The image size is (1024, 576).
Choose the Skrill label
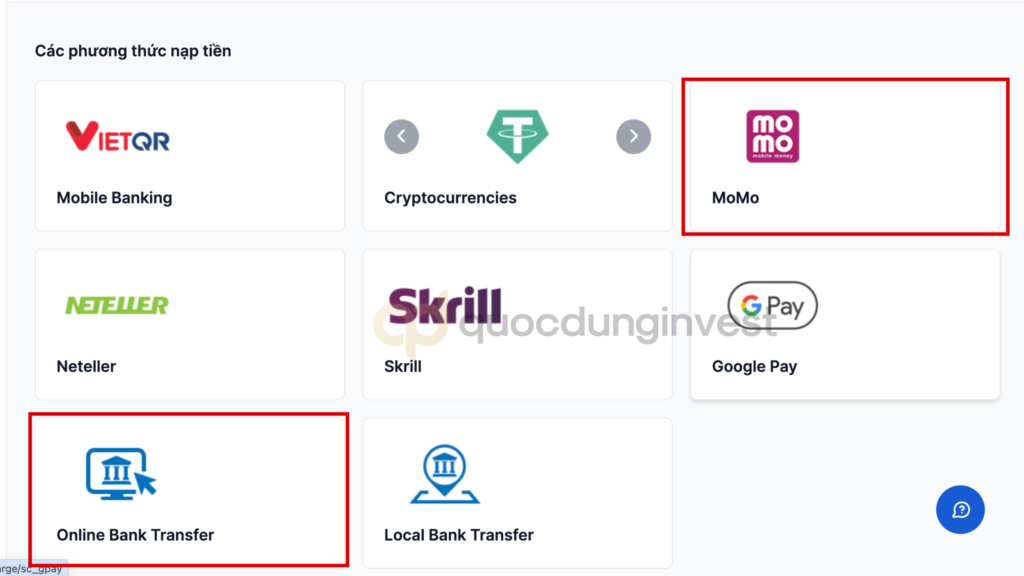coord(403,366)
